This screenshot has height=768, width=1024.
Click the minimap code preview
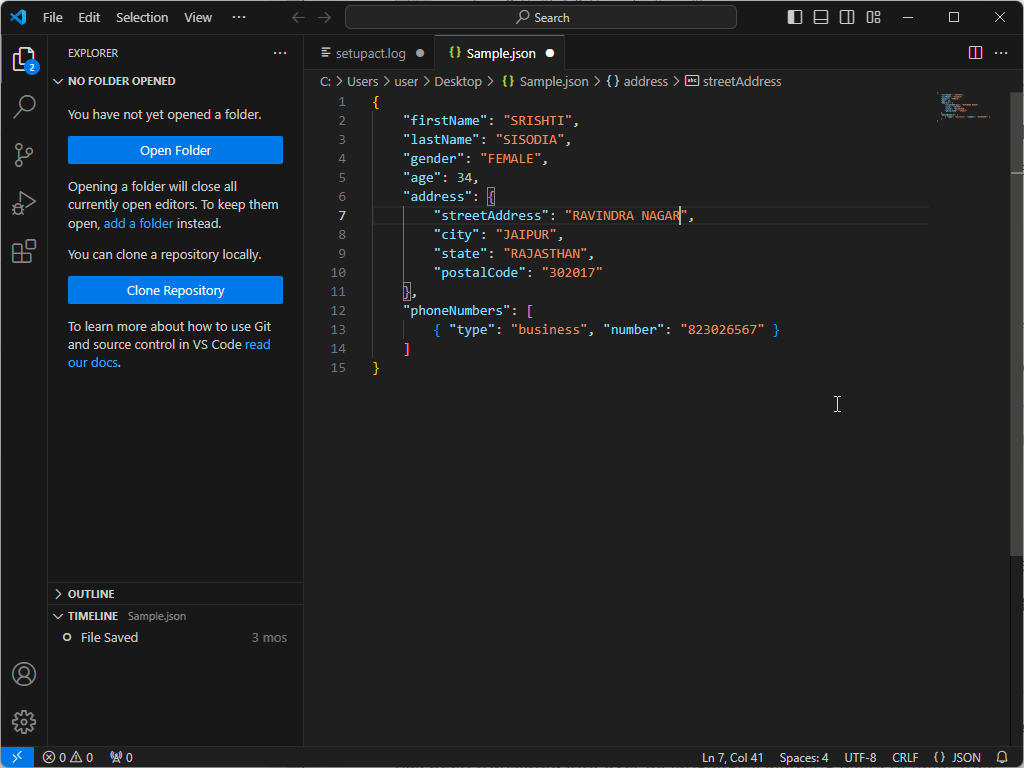point(965,106)
